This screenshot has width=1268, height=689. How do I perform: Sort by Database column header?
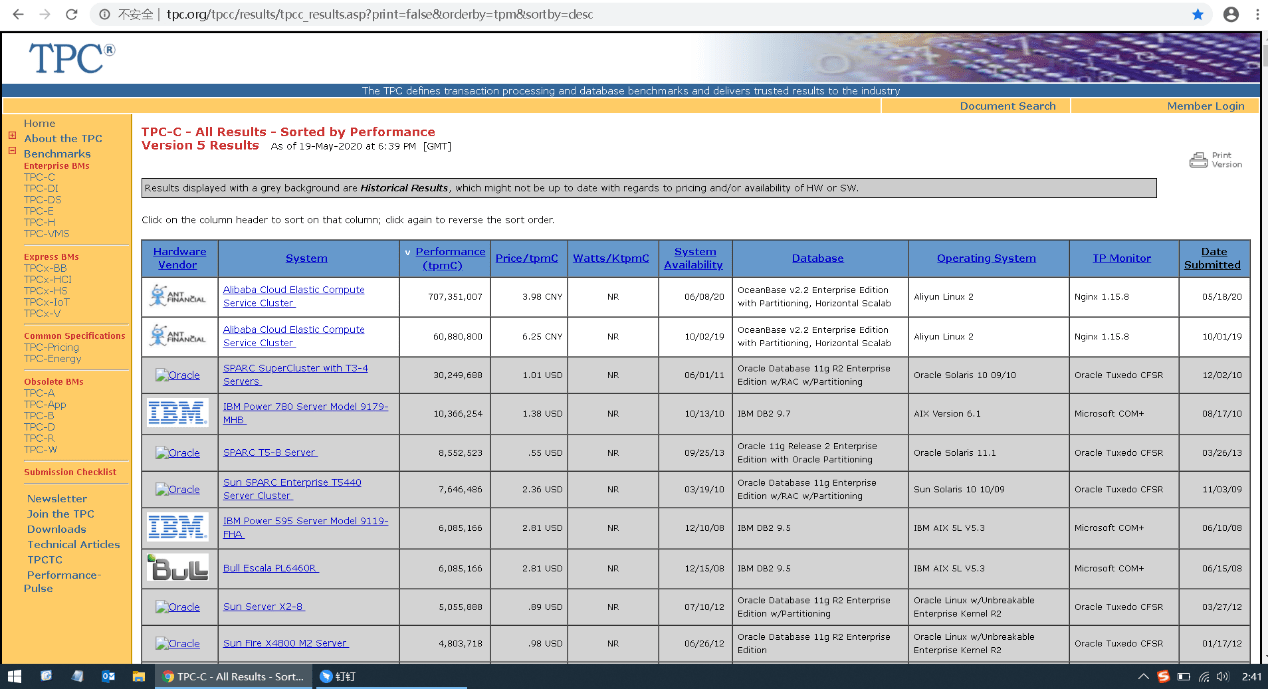818,258
